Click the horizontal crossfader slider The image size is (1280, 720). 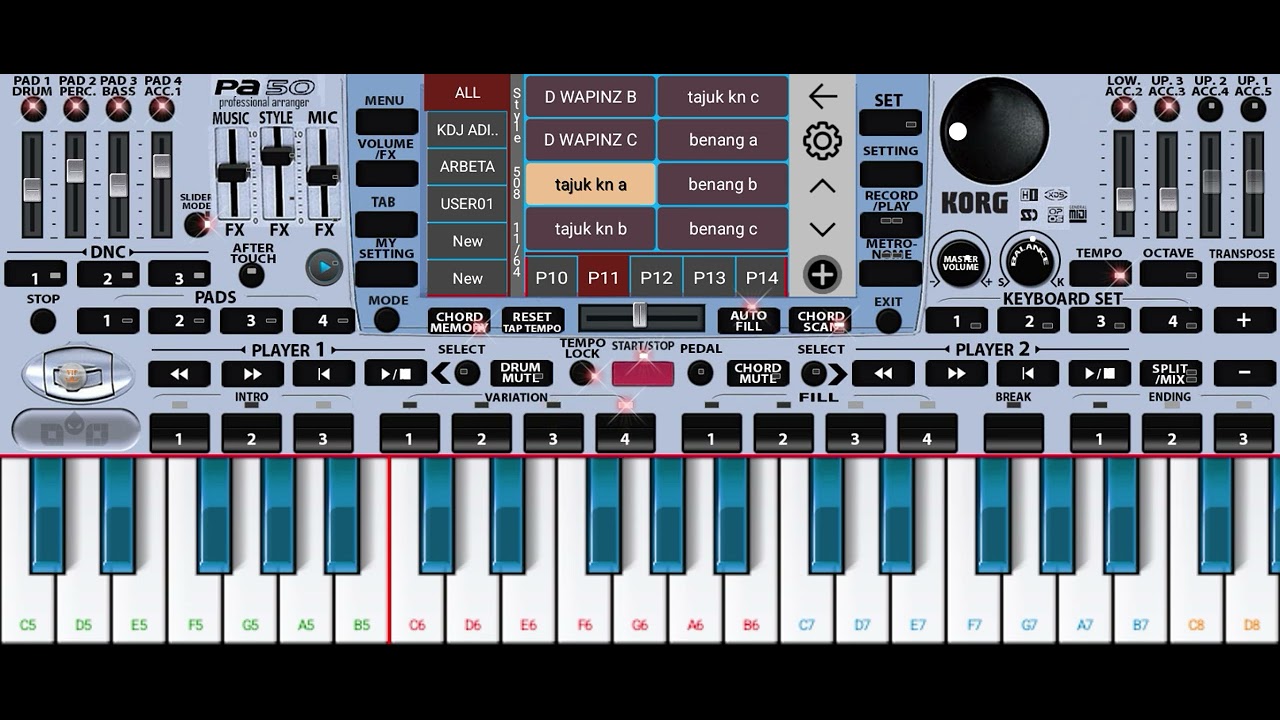coord(642,317)
